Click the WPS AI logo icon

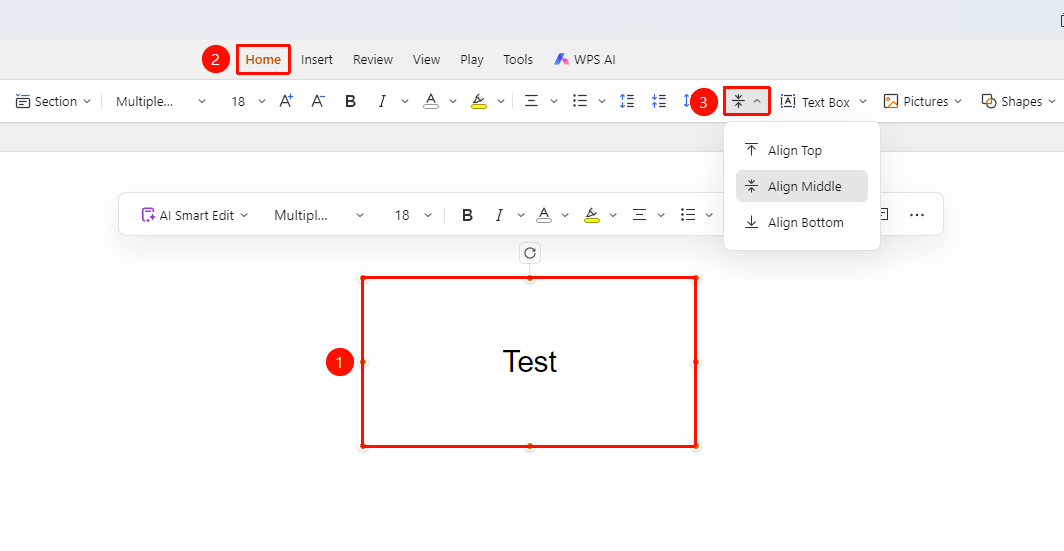[561, 59]
